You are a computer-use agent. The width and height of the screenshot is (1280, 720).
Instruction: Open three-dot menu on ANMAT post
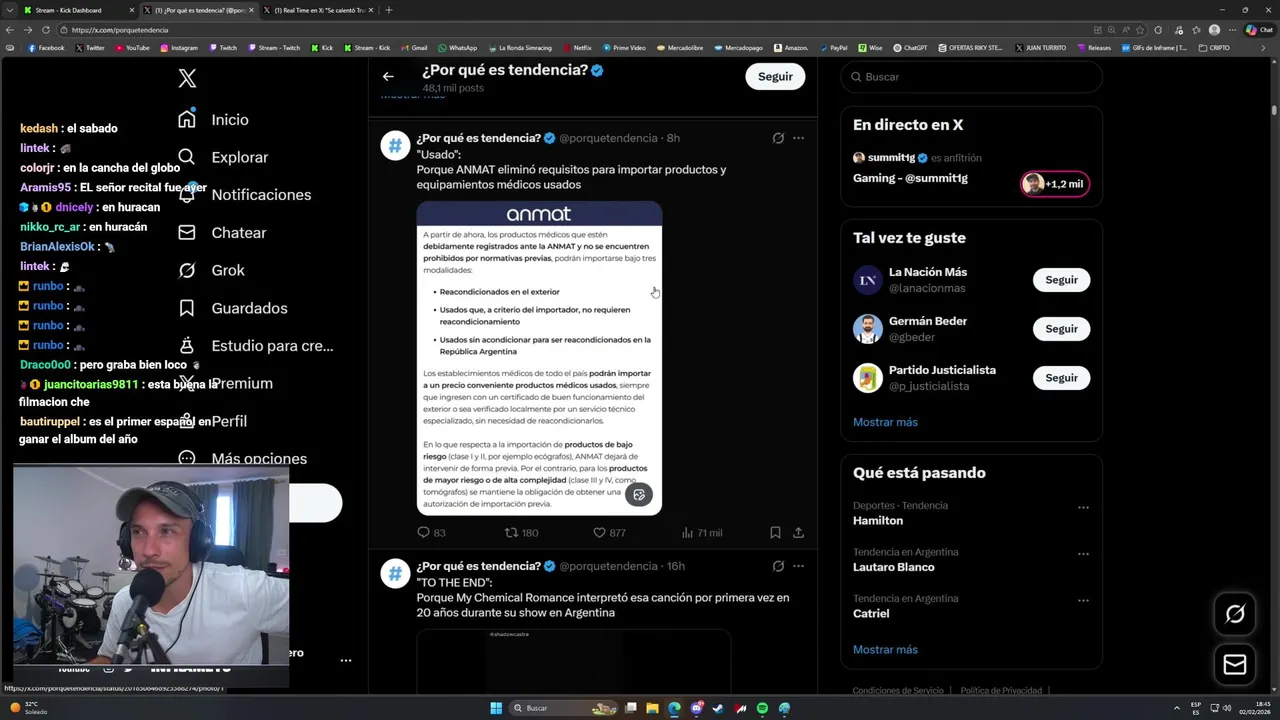798,138
